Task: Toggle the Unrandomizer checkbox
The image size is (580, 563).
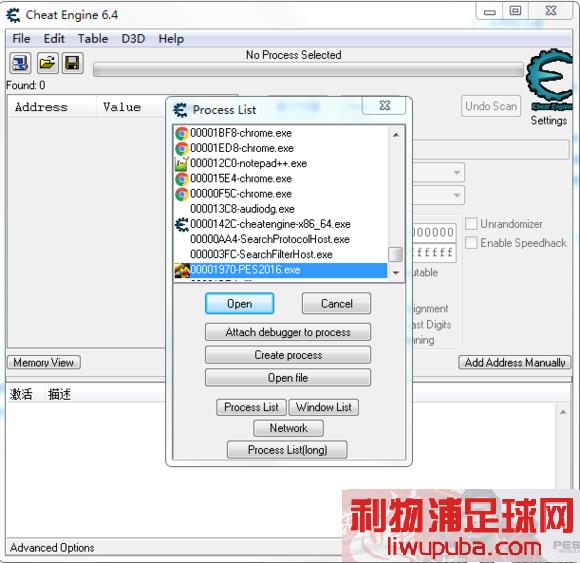Action: point(471,224)
